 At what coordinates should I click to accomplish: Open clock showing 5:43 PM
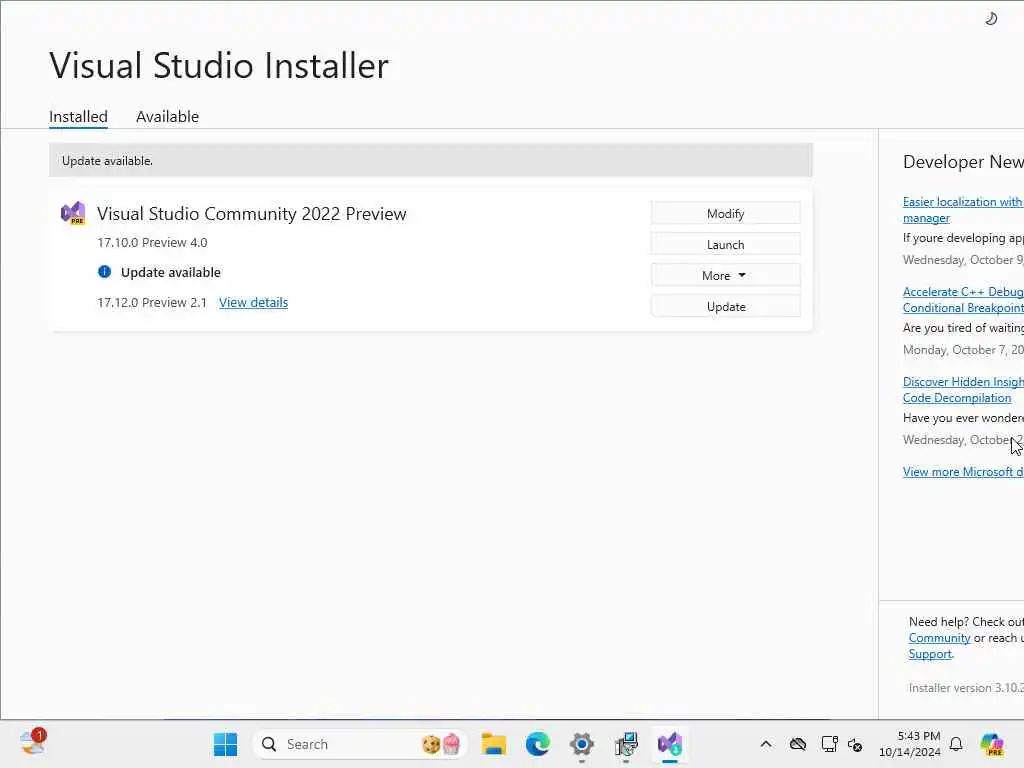tap(910, 744)
